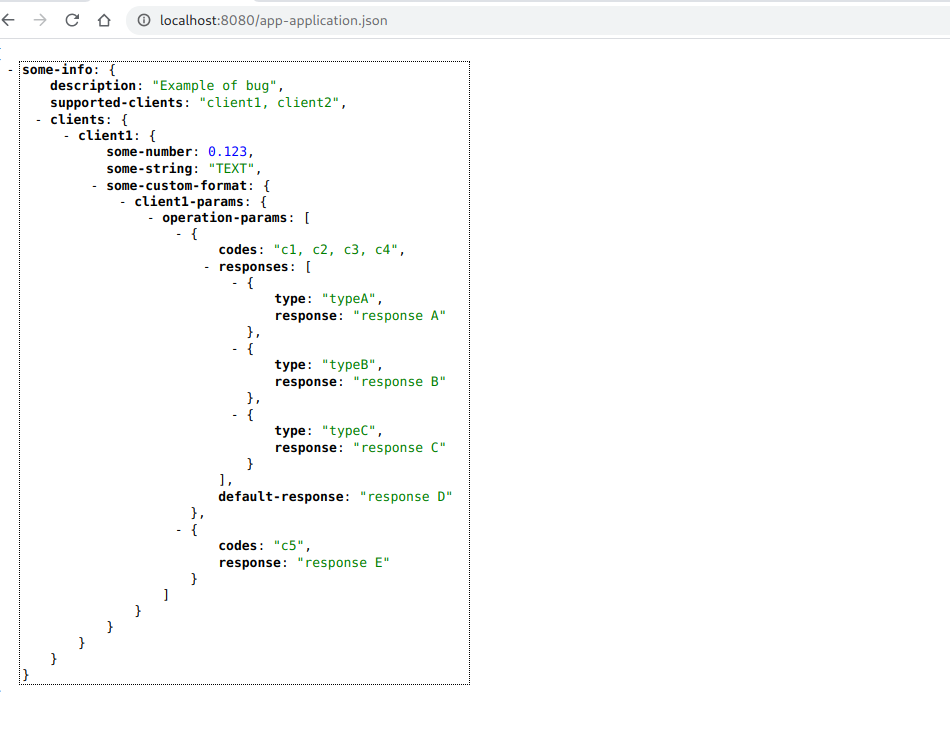Click the "some-info" key label
The height and width of the screenshot is (752, 950).
[58, 70]
